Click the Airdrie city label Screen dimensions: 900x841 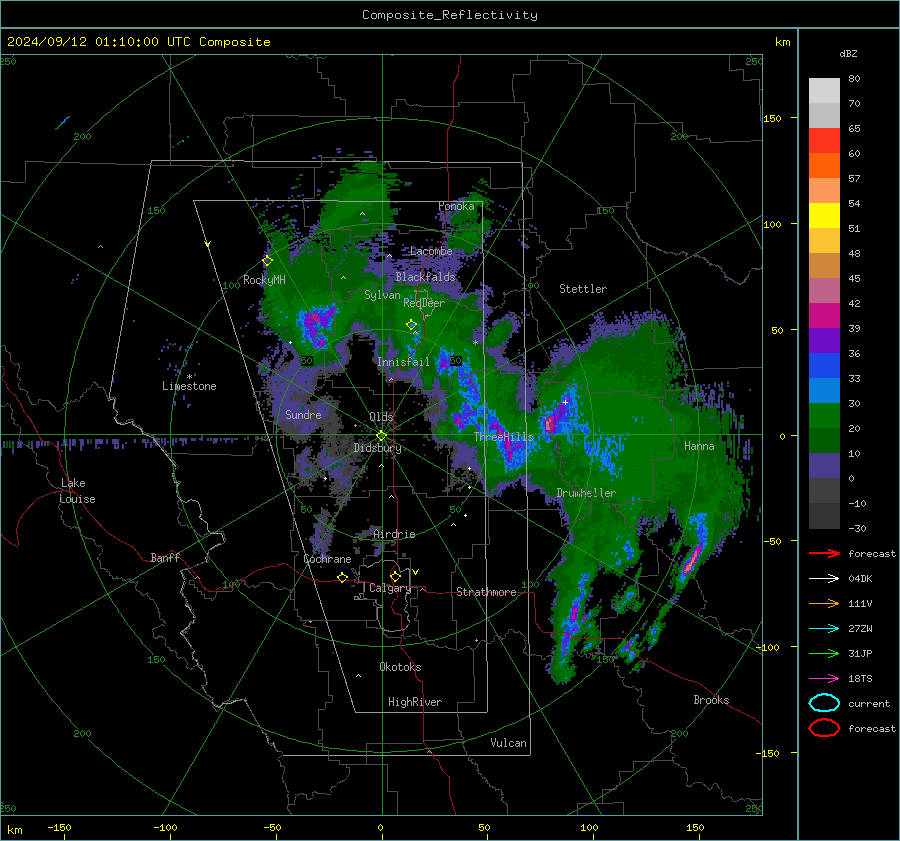[x=394, y=534]
